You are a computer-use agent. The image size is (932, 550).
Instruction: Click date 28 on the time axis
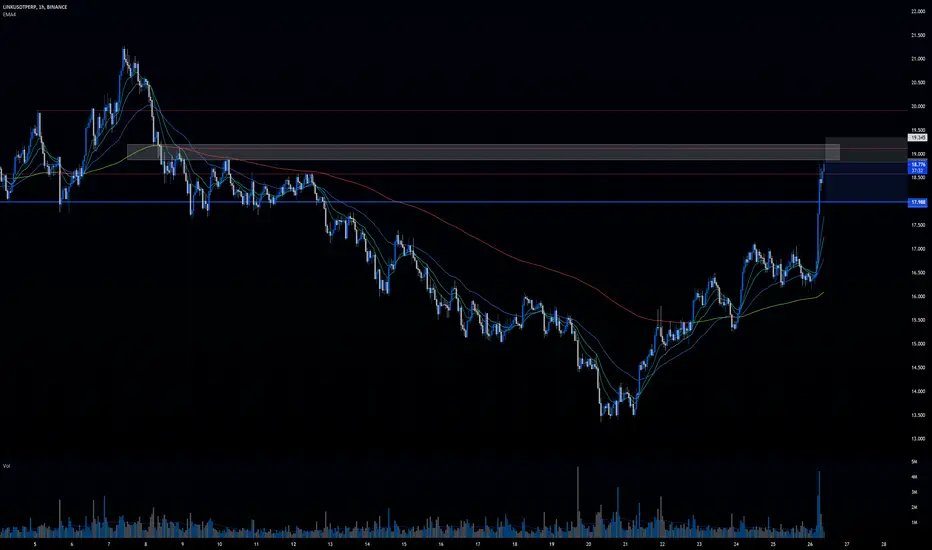click(x=884, y=544)
